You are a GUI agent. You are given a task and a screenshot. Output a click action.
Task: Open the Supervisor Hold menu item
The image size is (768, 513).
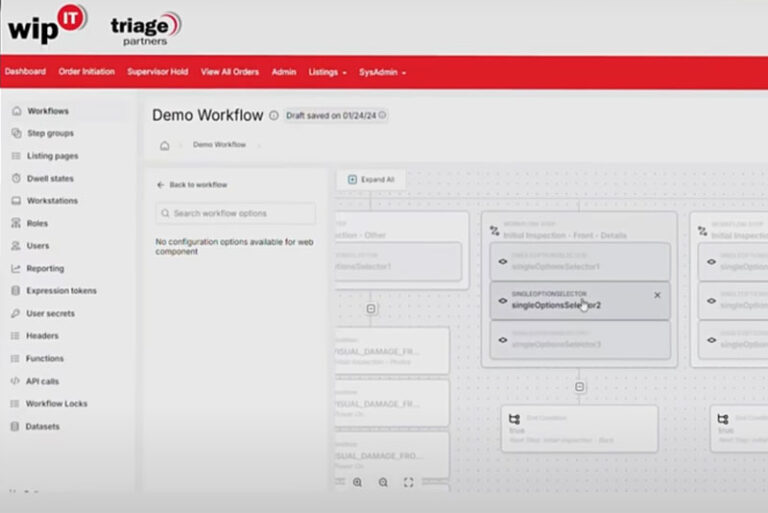click(158, 72)
